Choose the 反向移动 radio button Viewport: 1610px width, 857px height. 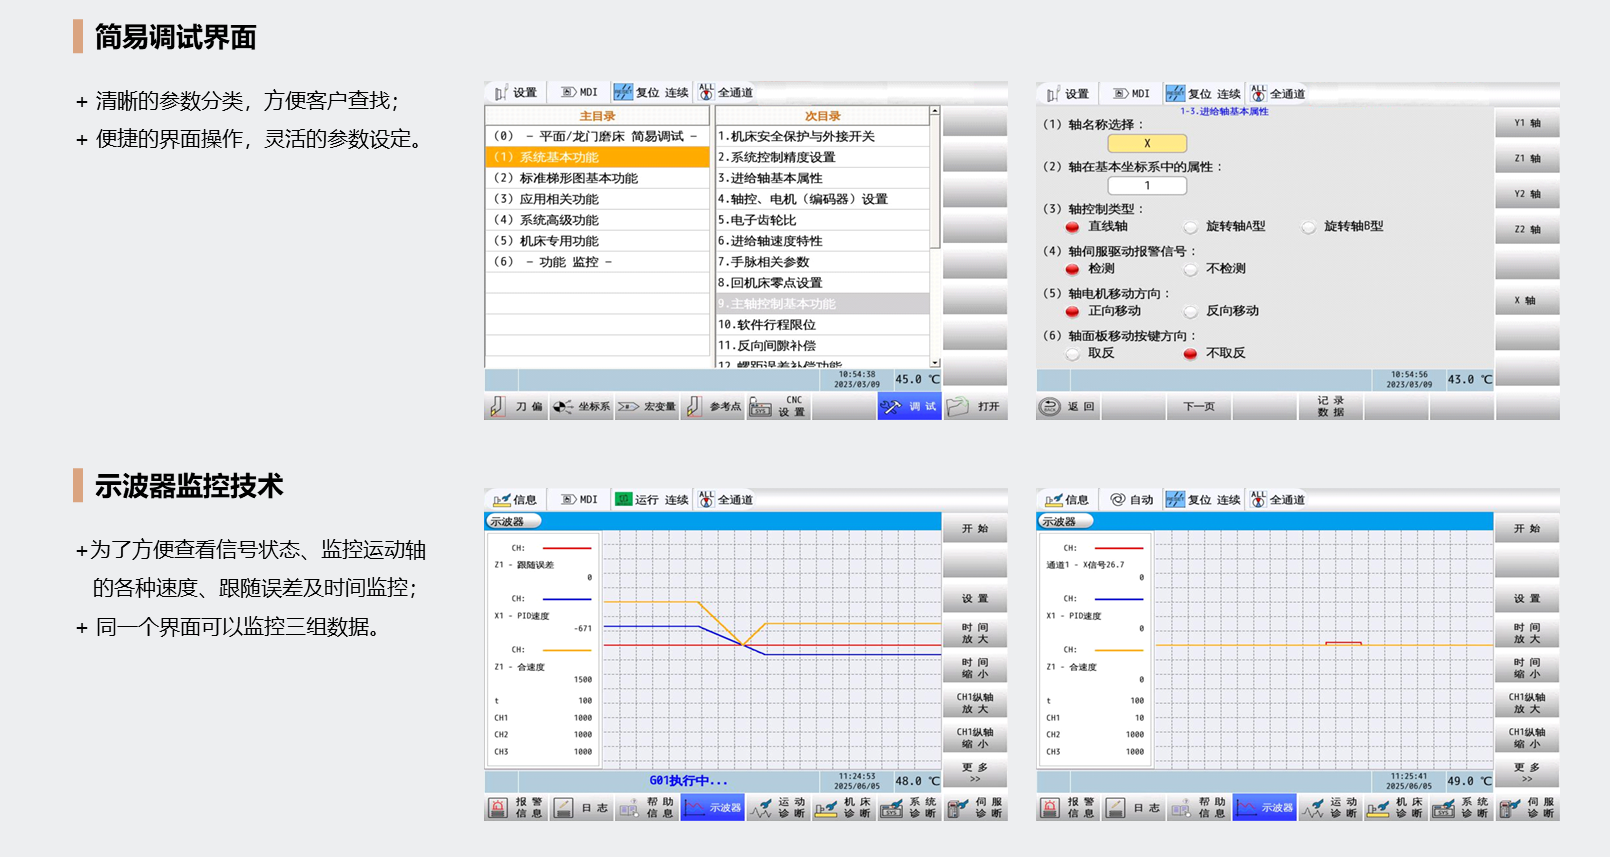point(1191,312)
